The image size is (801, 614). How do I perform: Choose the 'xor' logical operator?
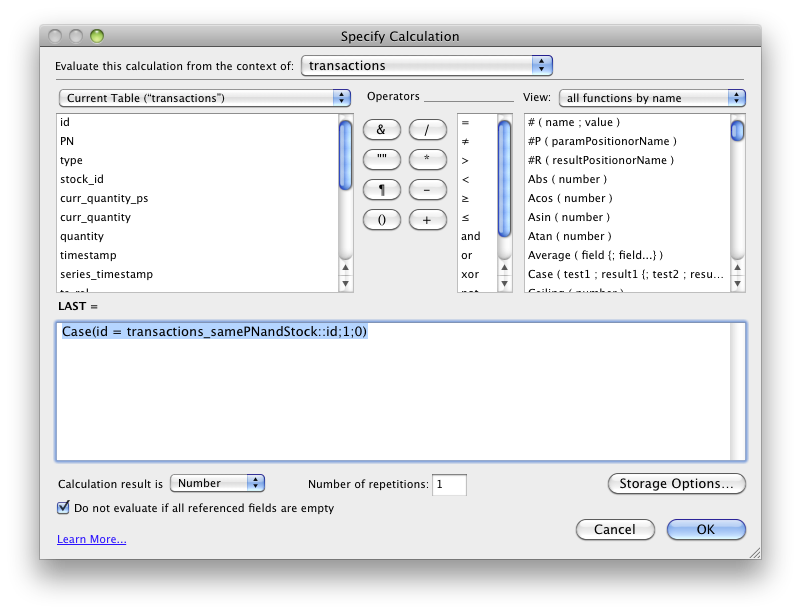pyautogui.click(x=477, y=274)
